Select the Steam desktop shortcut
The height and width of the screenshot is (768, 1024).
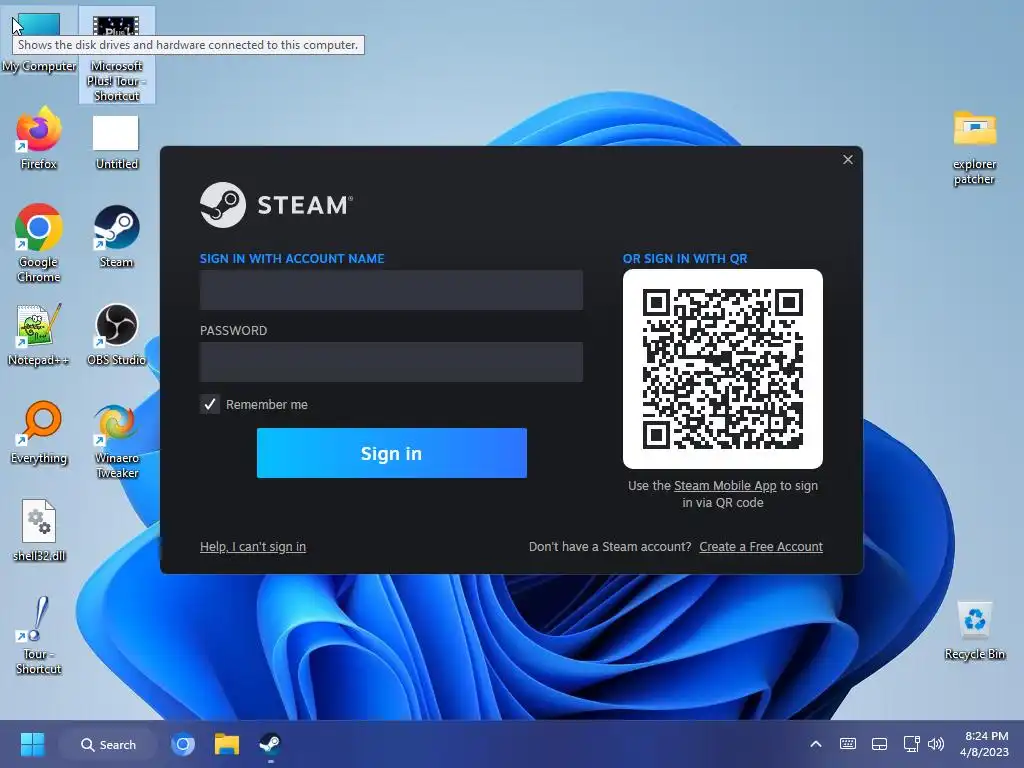(116, 236)
